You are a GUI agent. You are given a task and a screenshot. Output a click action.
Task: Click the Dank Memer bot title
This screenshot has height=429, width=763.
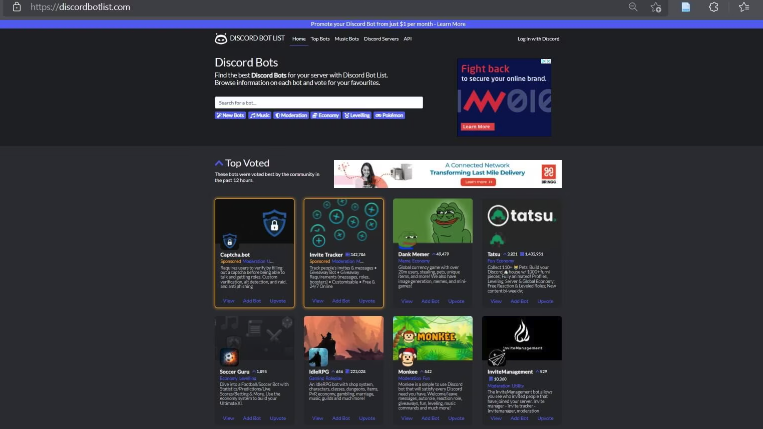[x=414, y=254]
